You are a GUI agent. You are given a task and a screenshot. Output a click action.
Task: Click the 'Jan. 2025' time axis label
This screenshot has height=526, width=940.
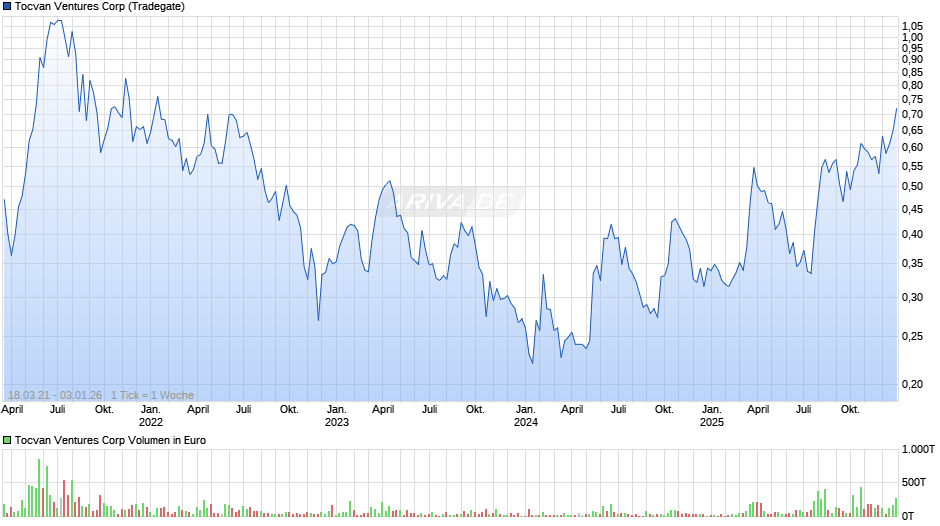[x=712, y=416]
